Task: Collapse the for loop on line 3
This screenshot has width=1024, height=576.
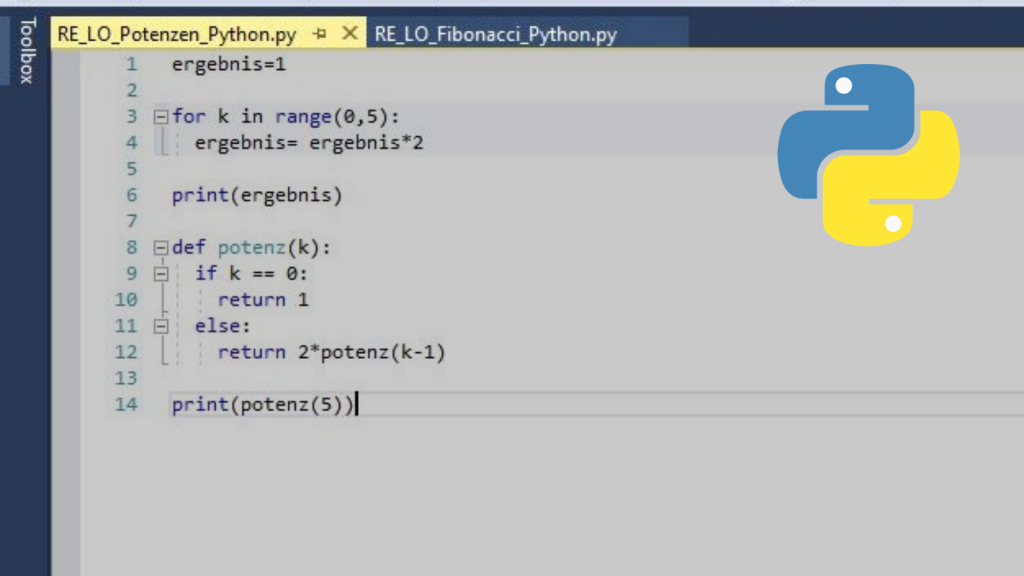Action: coord(160,117)
